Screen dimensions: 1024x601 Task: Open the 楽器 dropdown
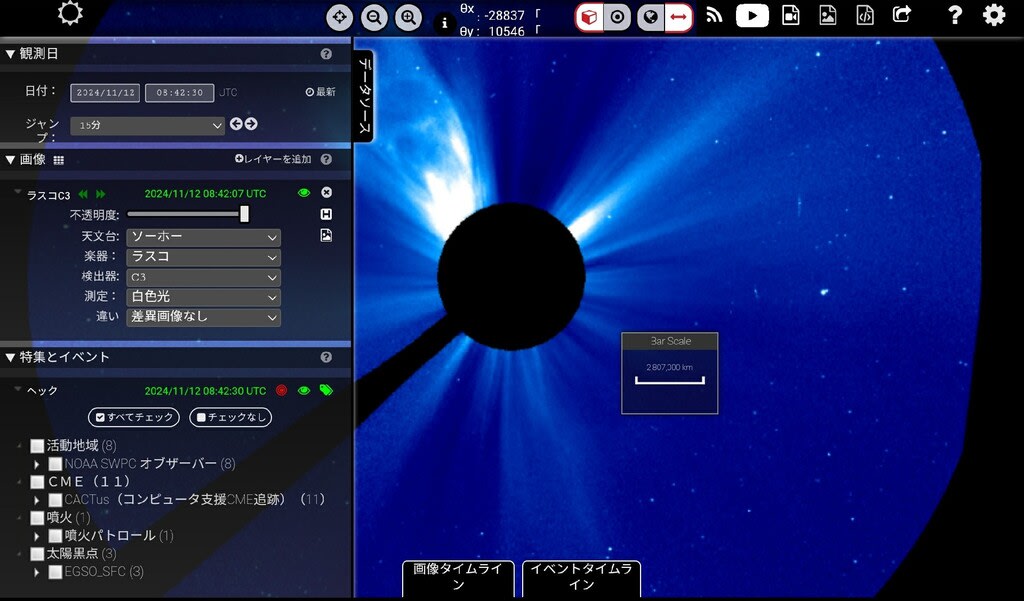coord(203,257)
